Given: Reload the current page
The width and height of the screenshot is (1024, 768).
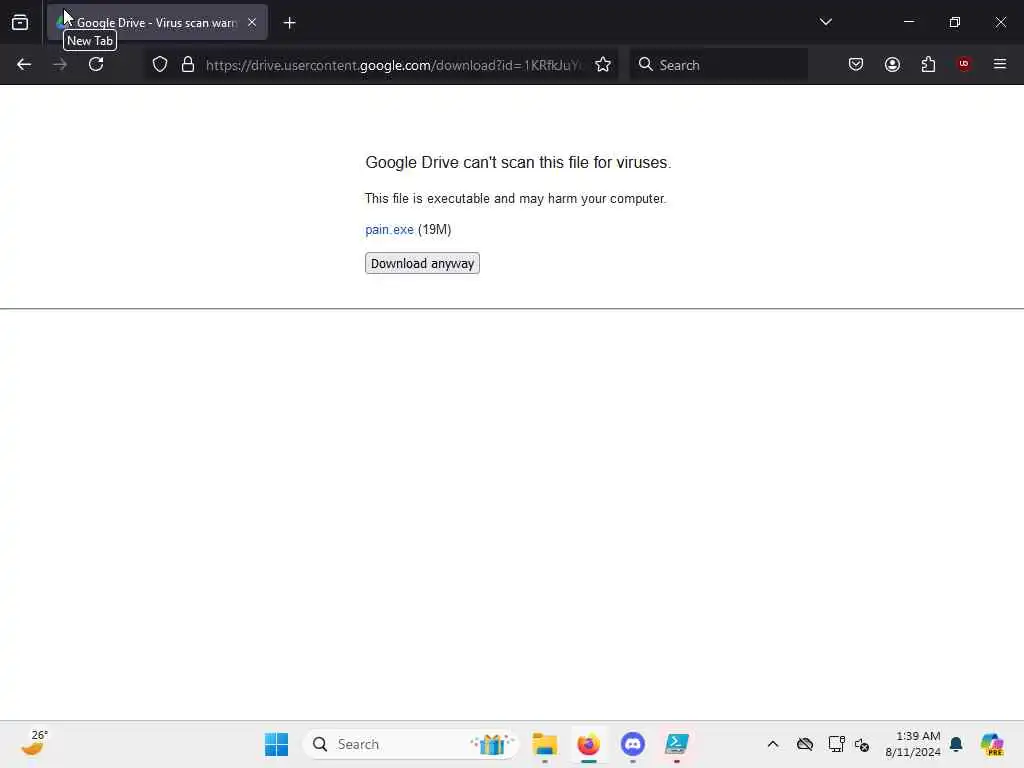Looking at the screenshot, I should click(96, 64).
